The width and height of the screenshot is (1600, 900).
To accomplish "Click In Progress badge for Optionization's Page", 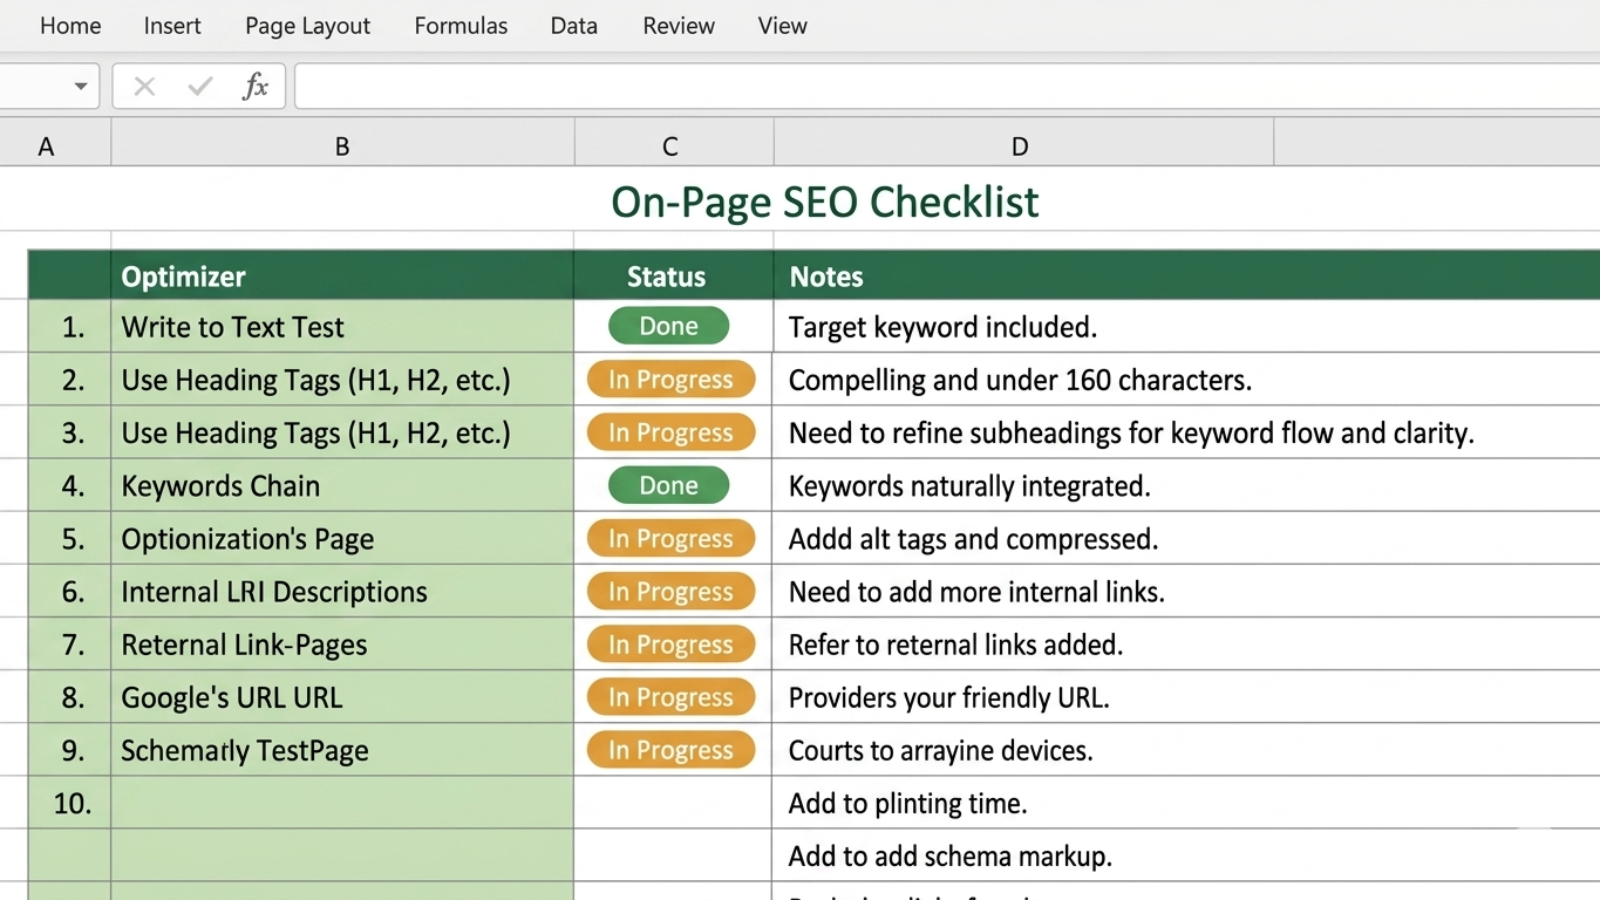I will (x=671, y=538).
